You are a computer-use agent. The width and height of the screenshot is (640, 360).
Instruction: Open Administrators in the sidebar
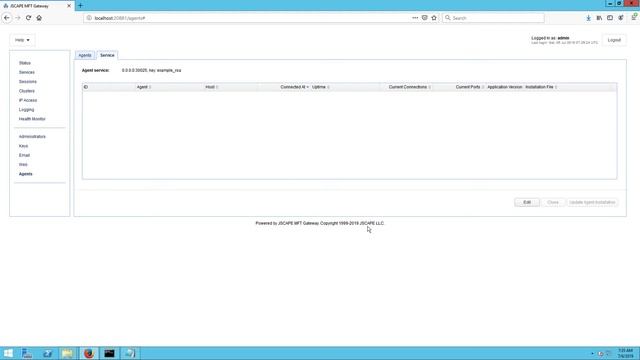(32, 137)
